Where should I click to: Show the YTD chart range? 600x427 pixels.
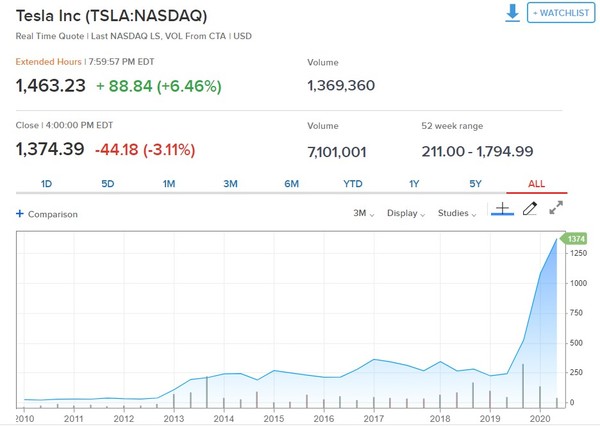(x=352, y=184)
